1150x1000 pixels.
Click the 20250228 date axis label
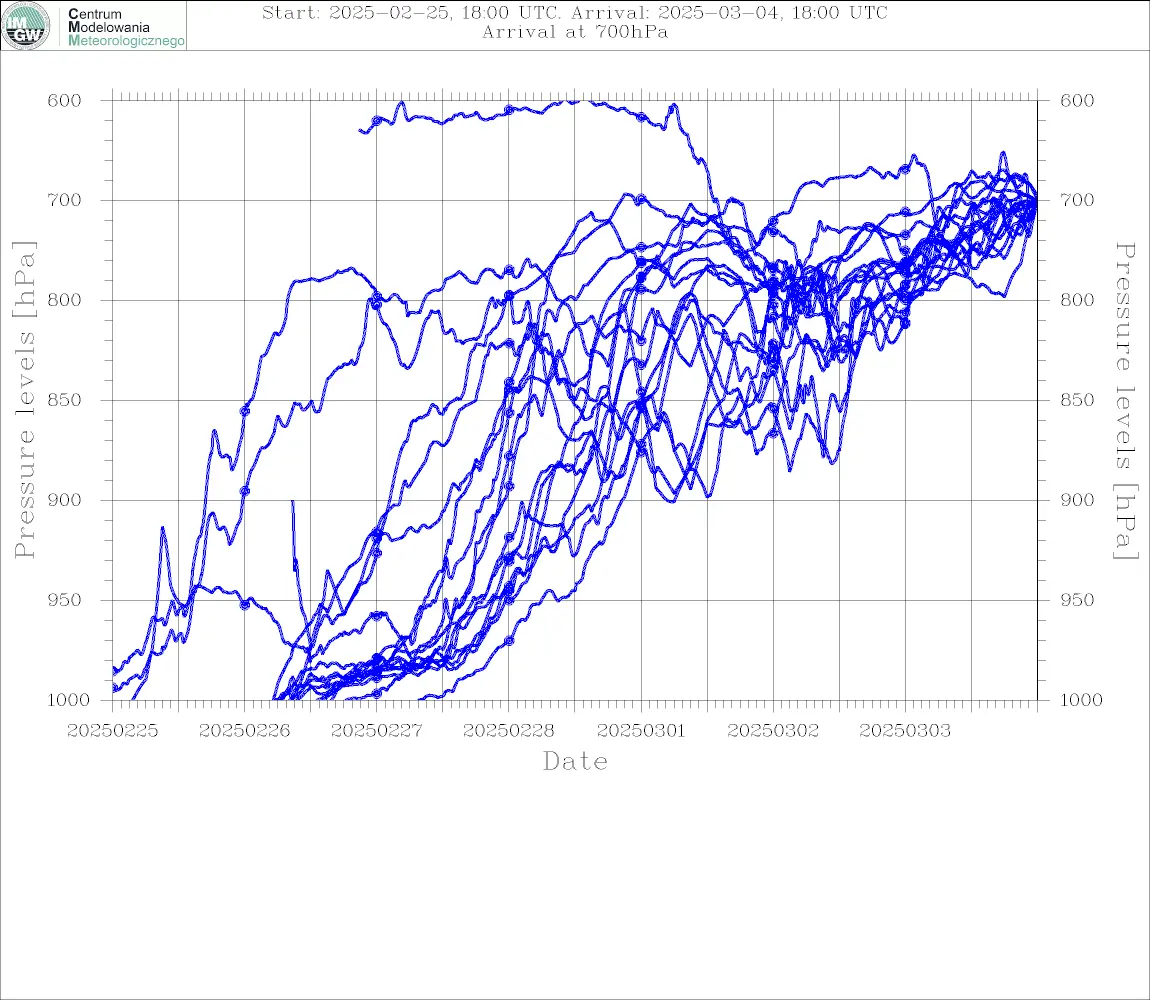(508, 731)
